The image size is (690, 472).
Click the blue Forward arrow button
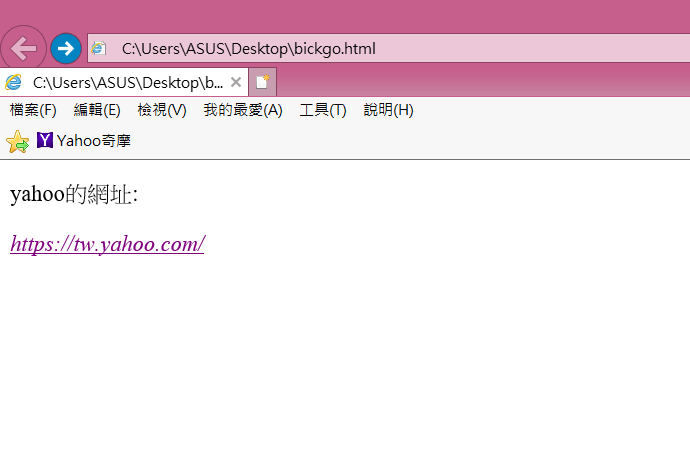(x=66, y=48)
